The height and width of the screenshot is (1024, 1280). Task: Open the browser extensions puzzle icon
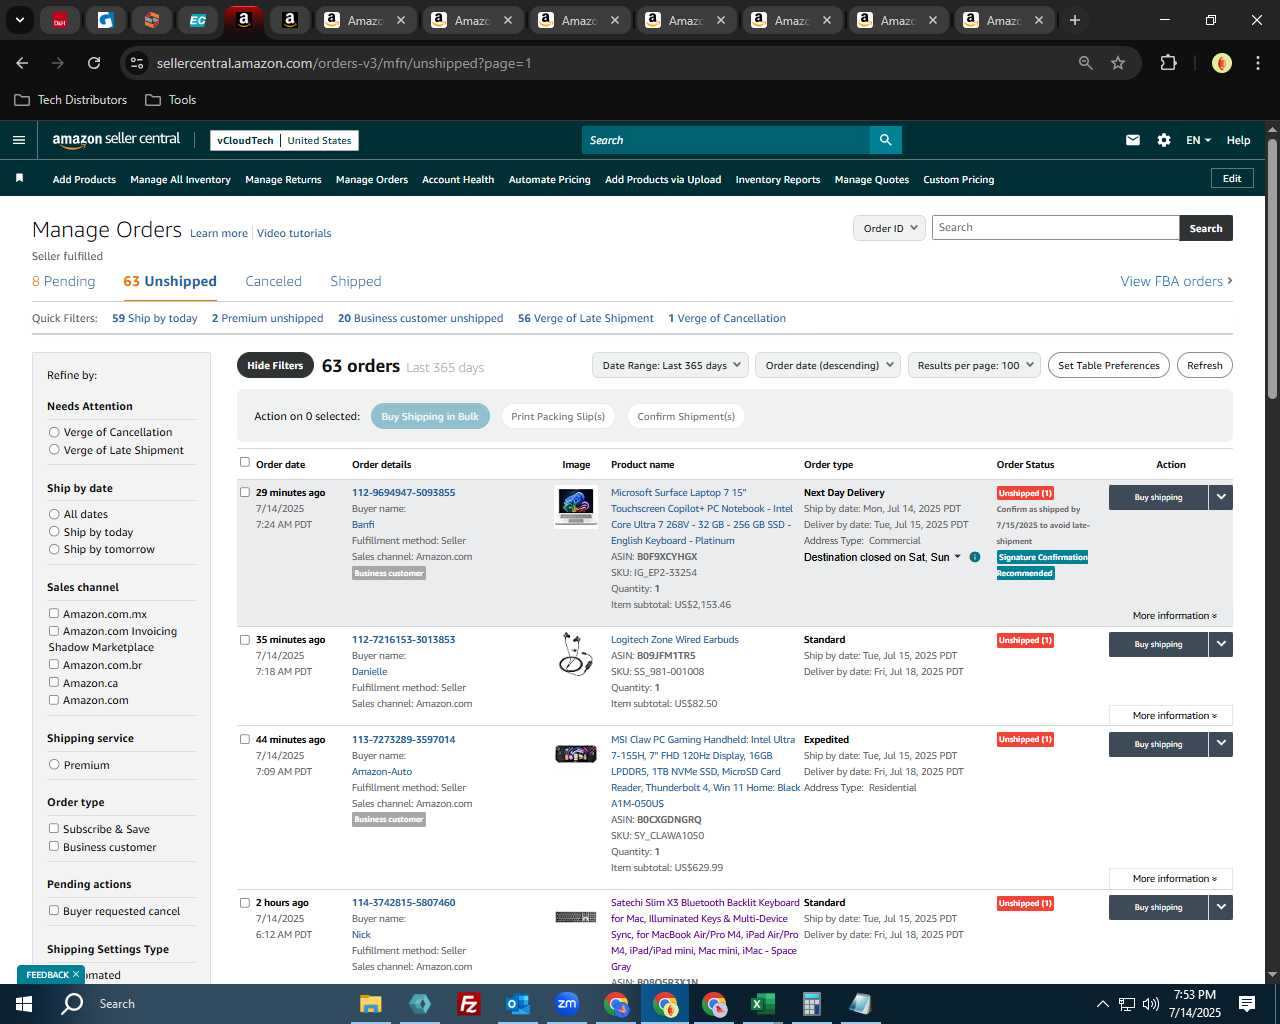click(1168, 63)
